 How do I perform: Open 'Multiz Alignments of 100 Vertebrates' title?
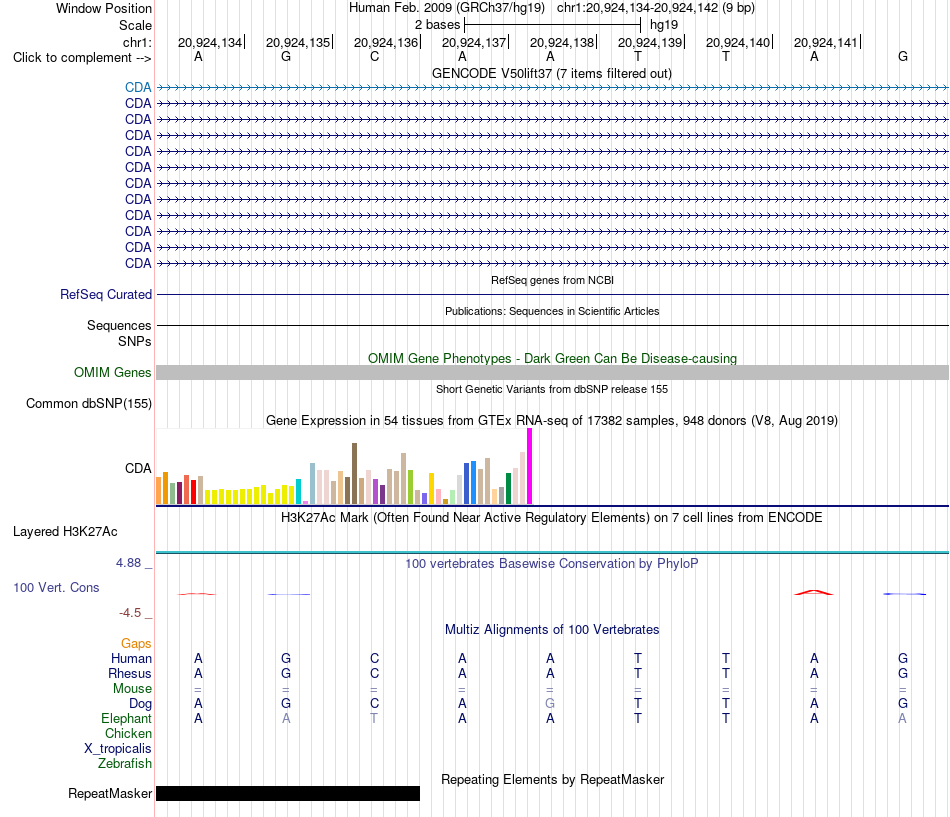click(551, 630)
